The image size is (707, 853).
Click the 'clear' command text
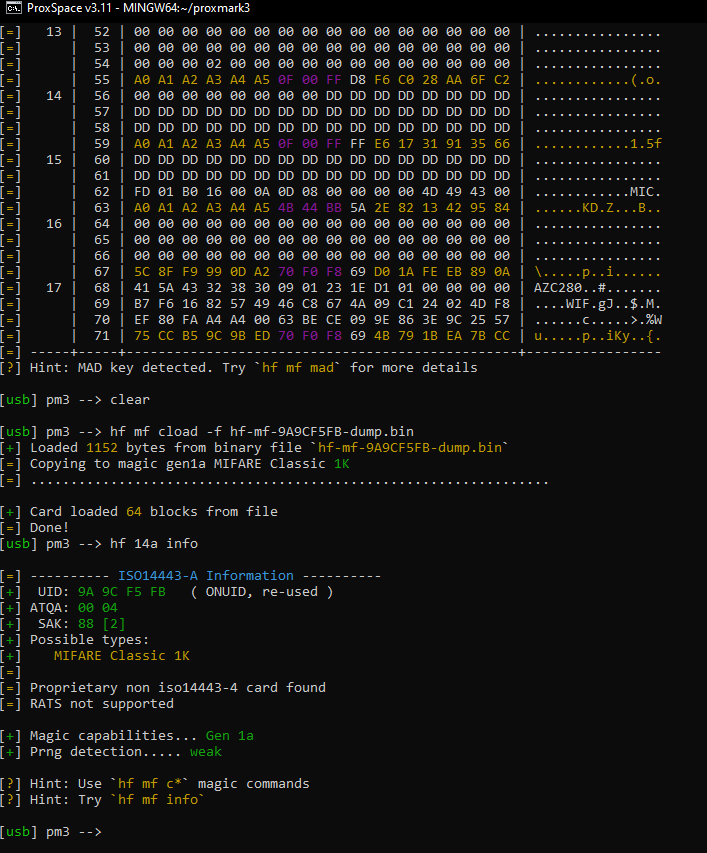tap(129, 400)
